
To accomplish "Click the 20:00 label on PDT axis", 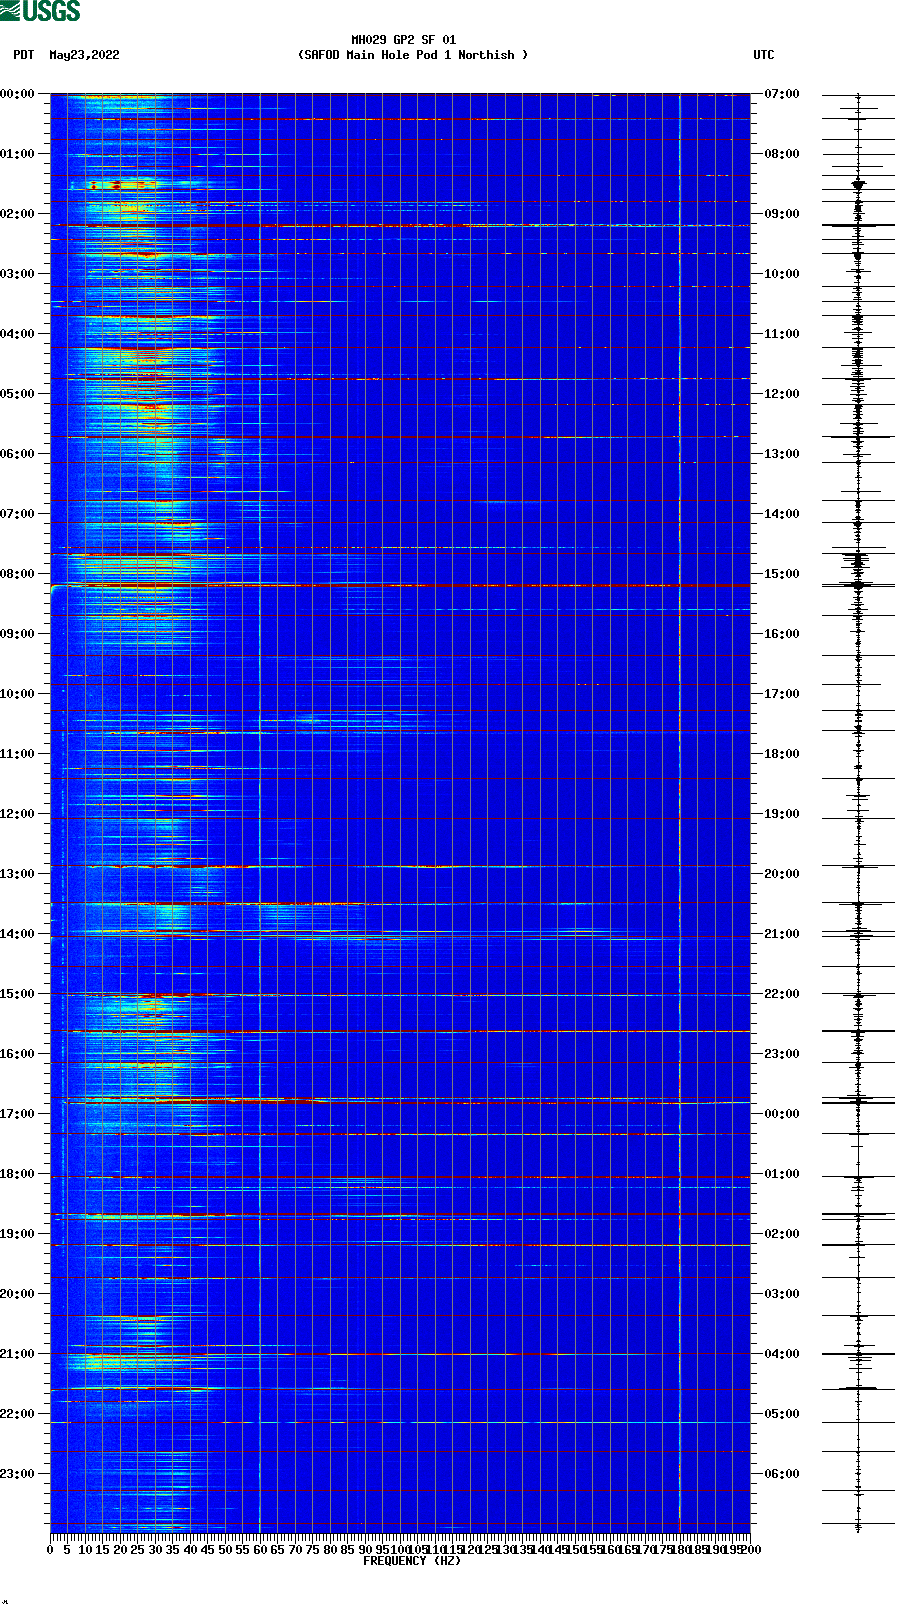I will [x=18, y=1294].
